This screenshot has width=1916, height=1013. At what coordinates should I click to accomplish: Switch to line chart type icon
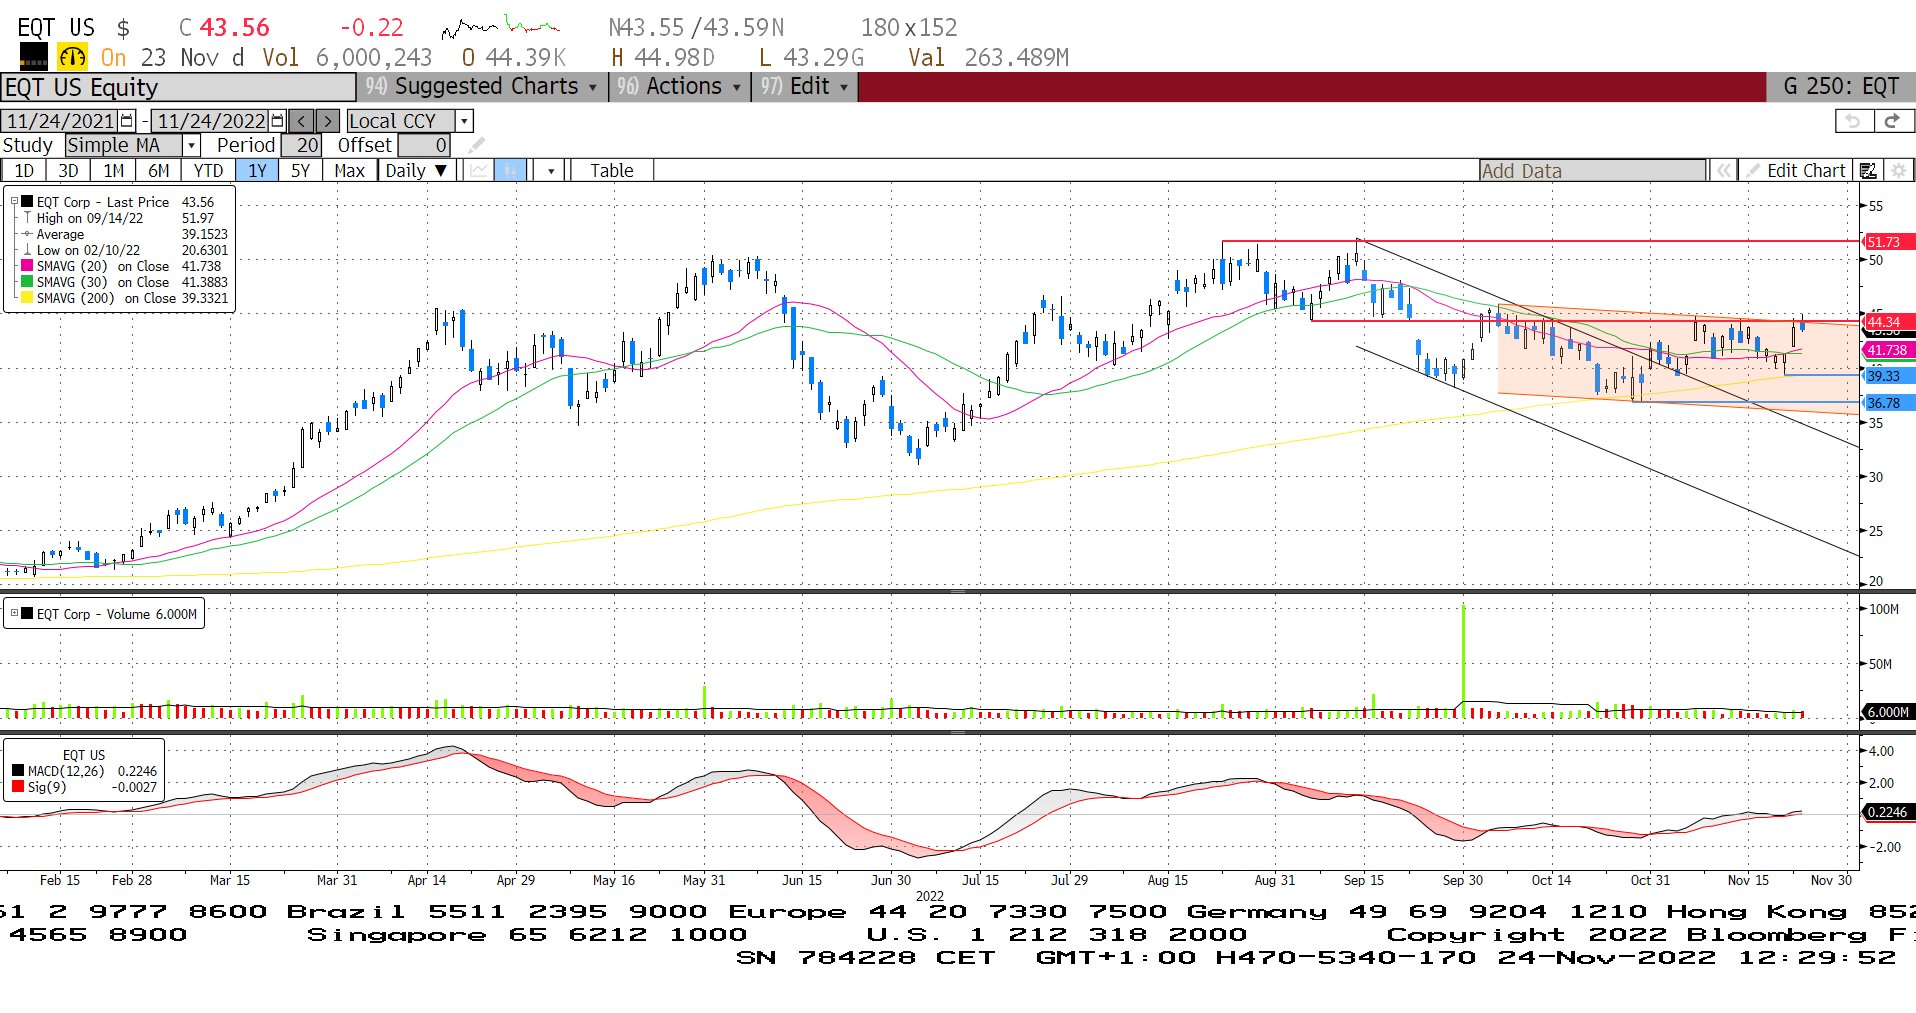479,170
